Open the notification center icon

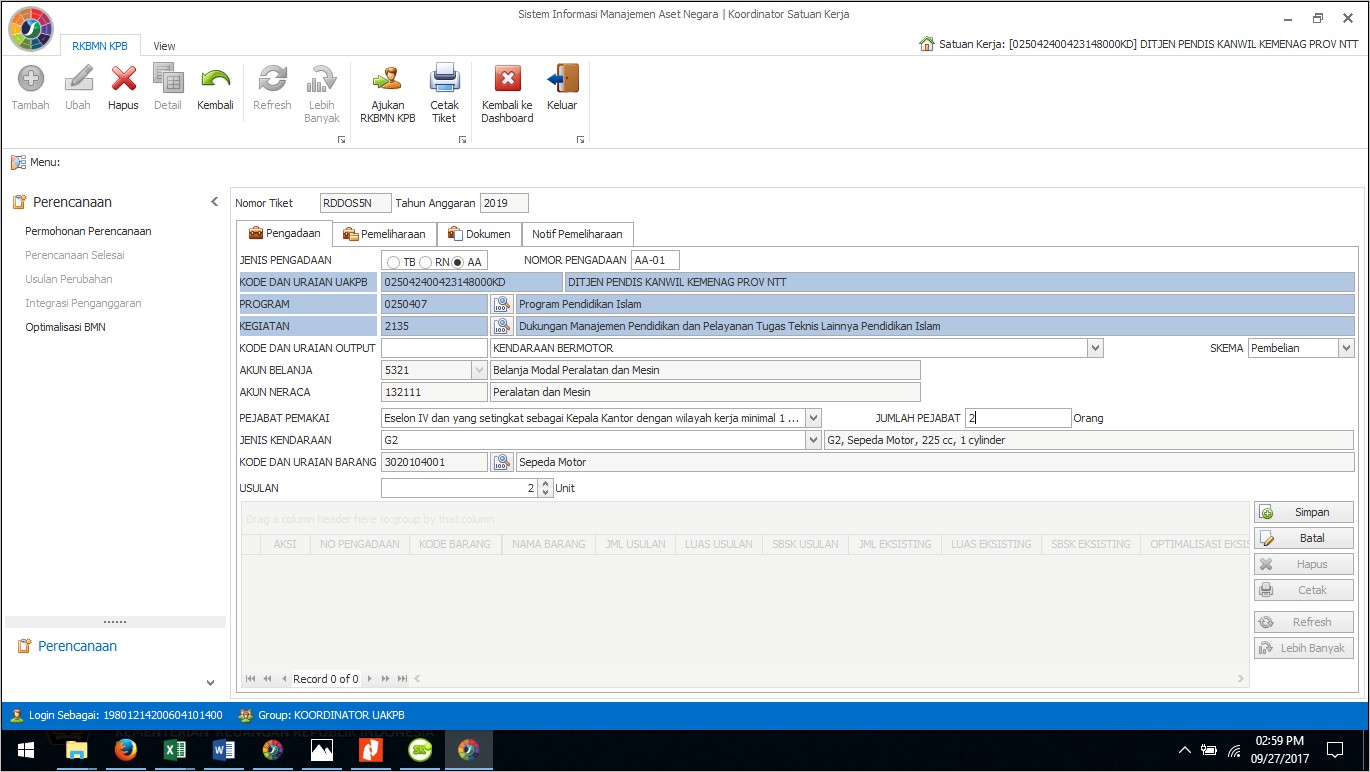(x=1335, y=750)
